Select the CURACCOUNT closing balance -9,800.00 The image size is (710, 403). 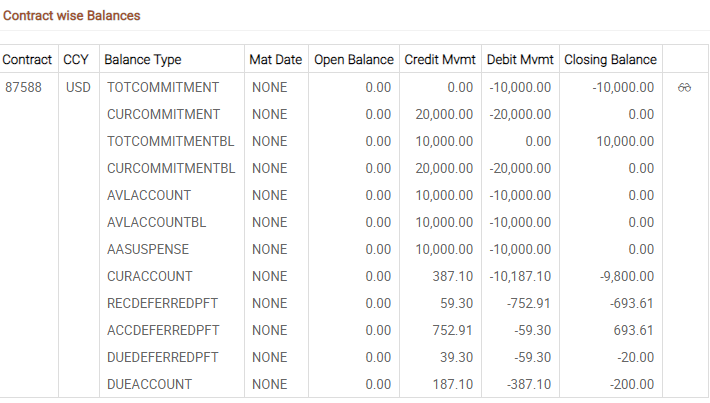626,276
